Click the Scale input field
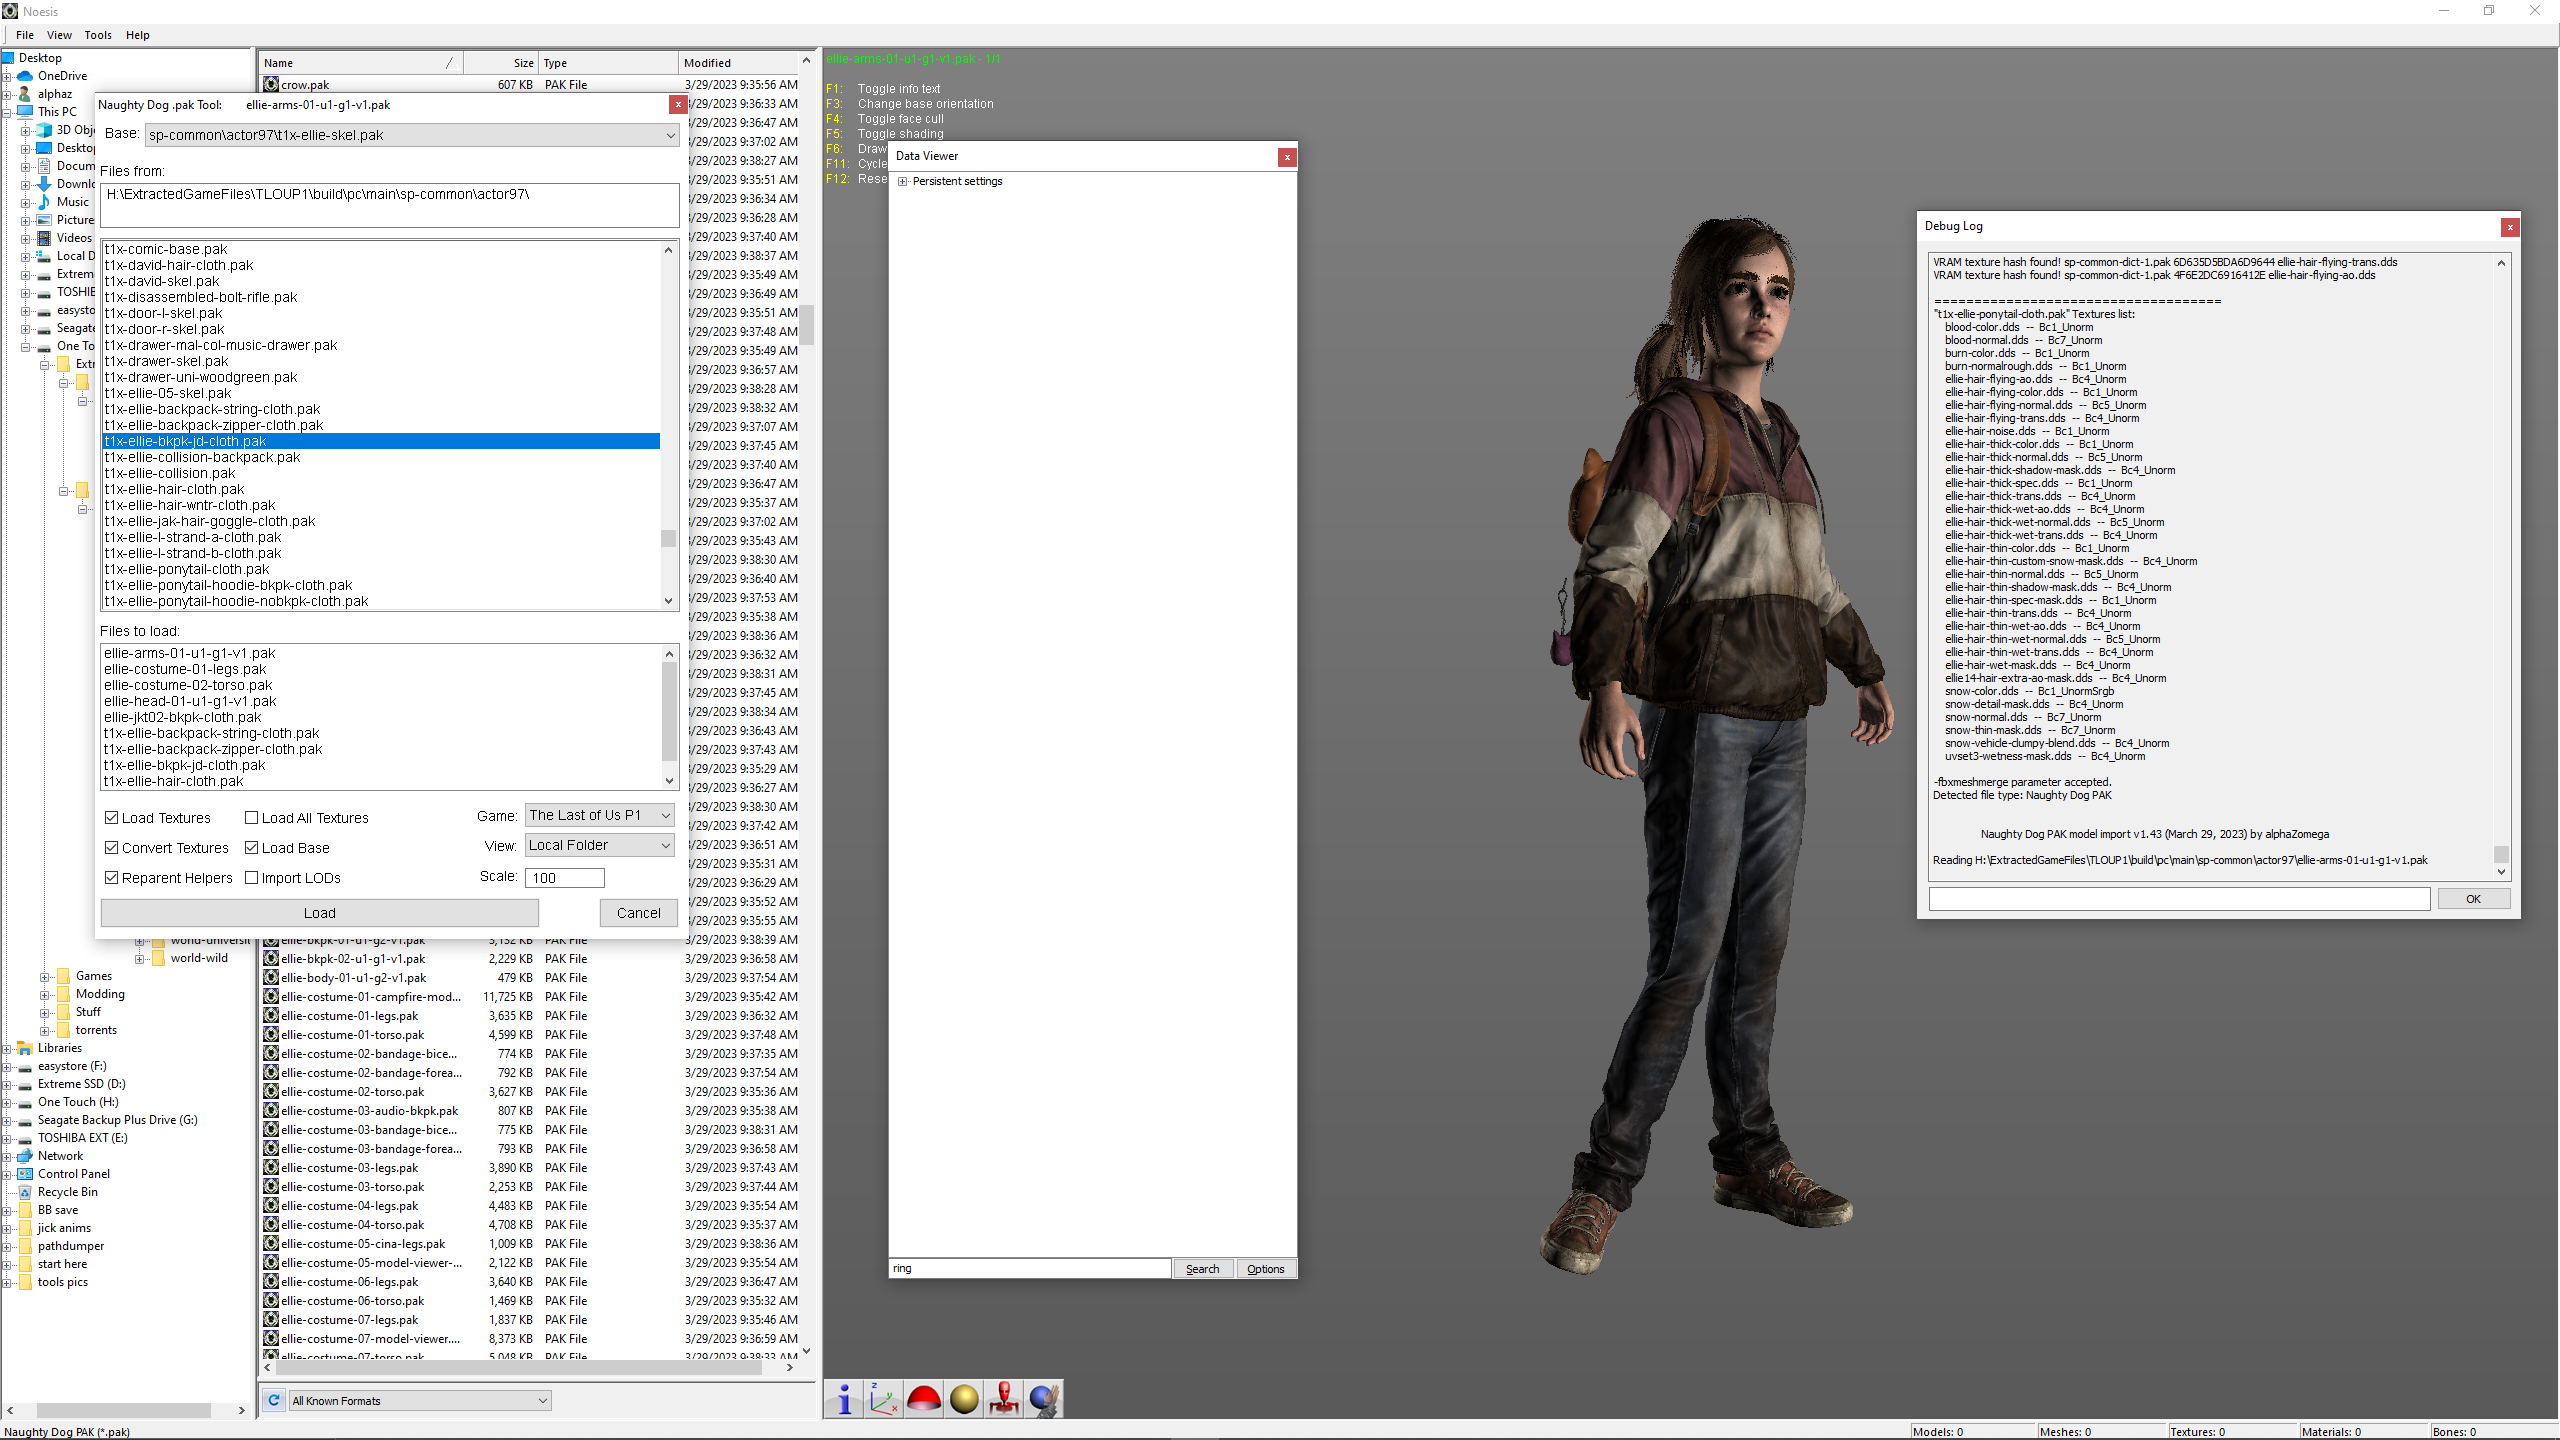This screenshot has height=1440, width=2560. (x=566, y=878)
